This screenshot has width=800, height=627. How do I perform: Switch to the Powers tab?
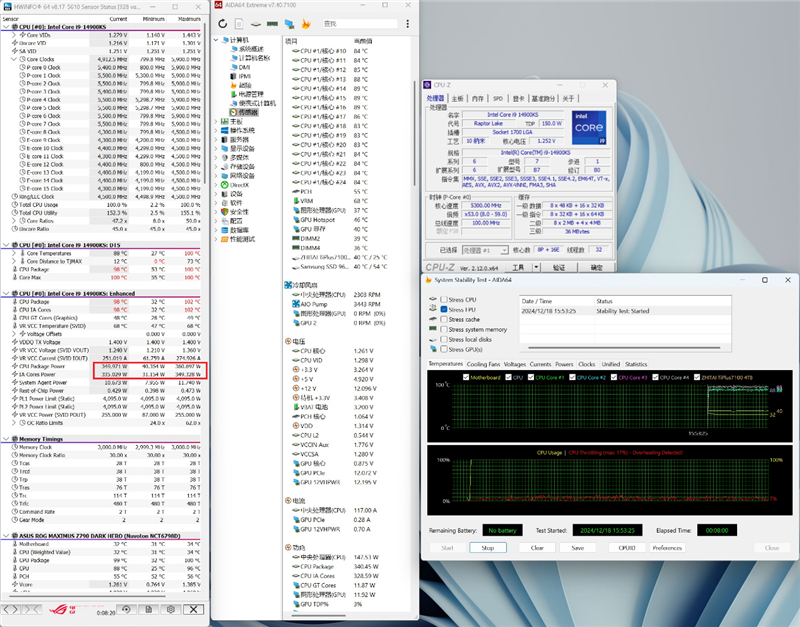(x=564, y=364)
